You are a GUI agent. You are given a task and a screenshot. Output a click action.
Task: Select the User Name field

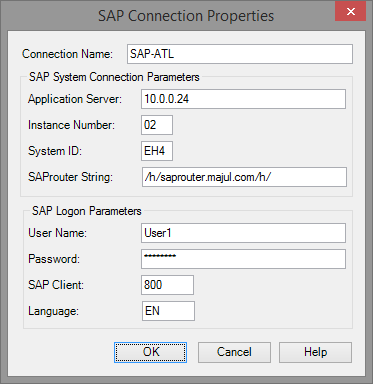243,233
